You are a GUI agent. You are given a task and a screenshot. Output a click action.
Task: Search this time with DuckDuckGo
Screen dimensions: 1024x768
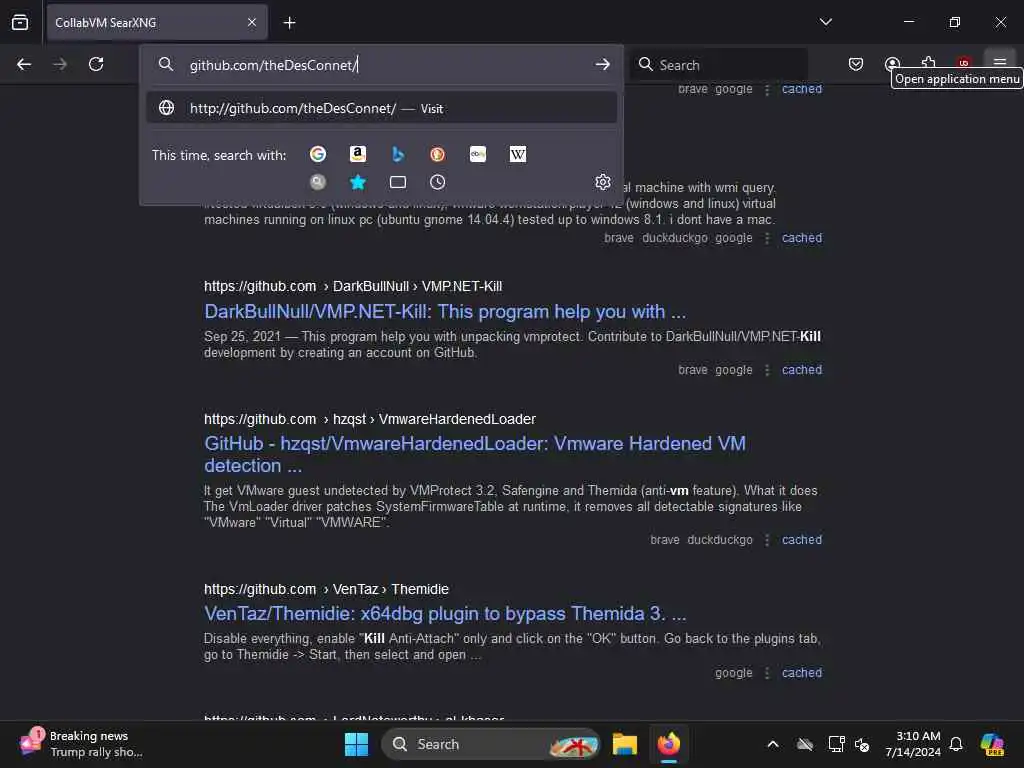(x=438, y=154)
